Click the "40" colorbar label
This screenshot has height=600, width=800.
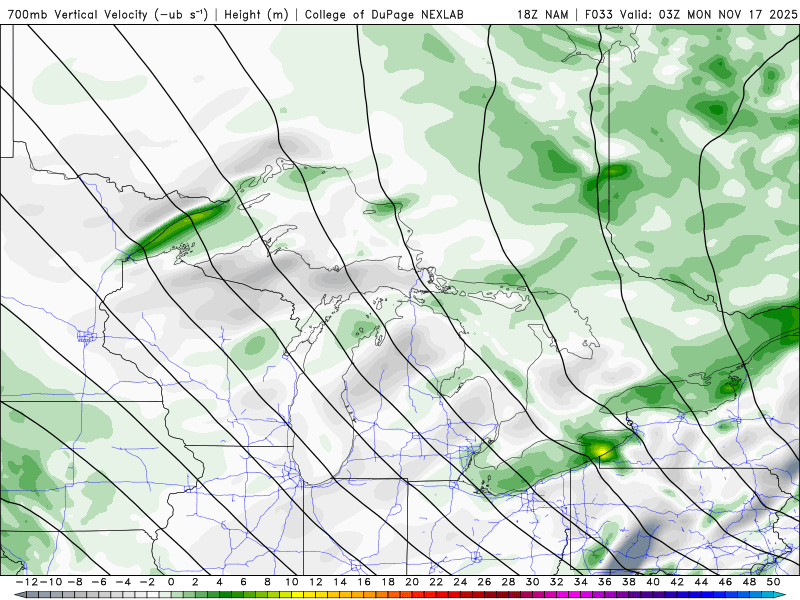[x=653, y=582]
